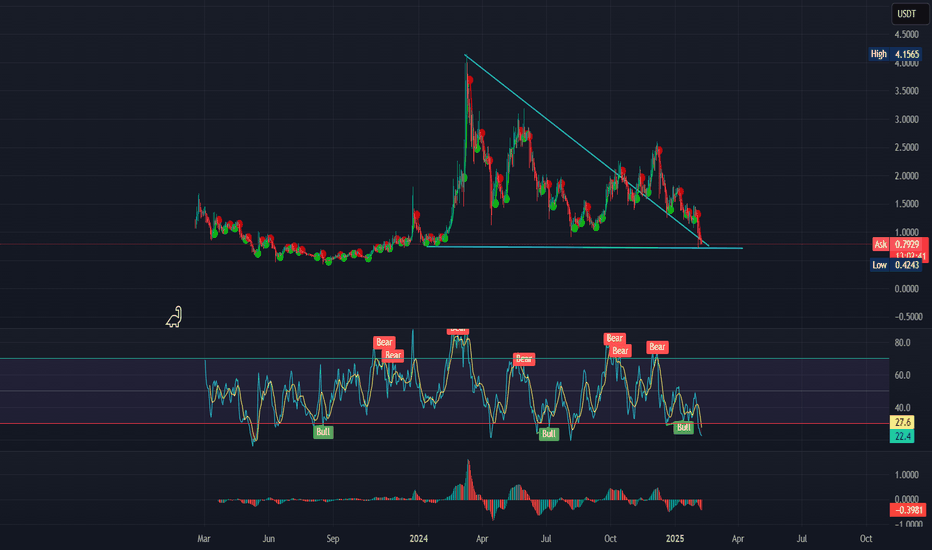Select the High 4.1565 price label
Image resolution: width=932 pixels, height=550 pixels.
pyautogui.click(x=895, y=54)
